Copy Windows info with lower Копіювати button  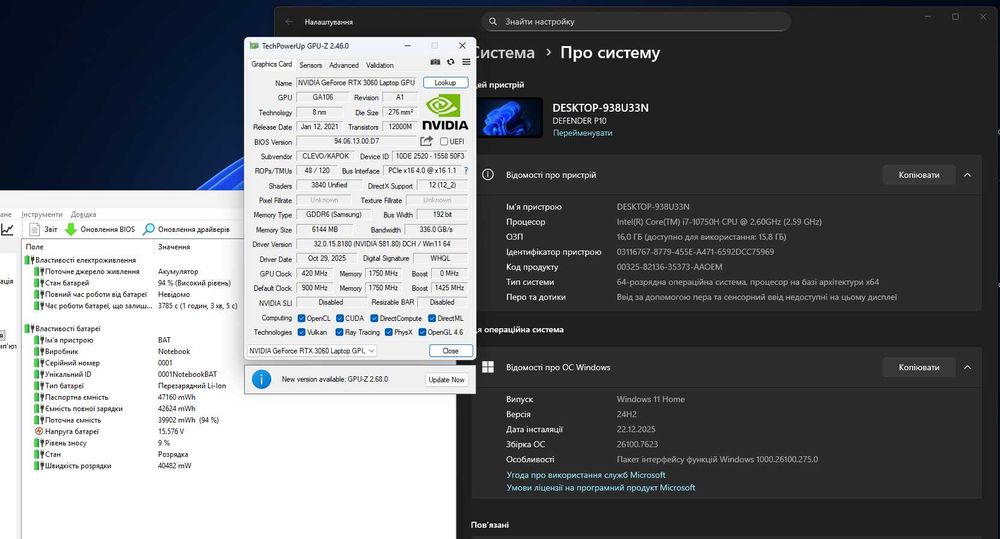919,367
